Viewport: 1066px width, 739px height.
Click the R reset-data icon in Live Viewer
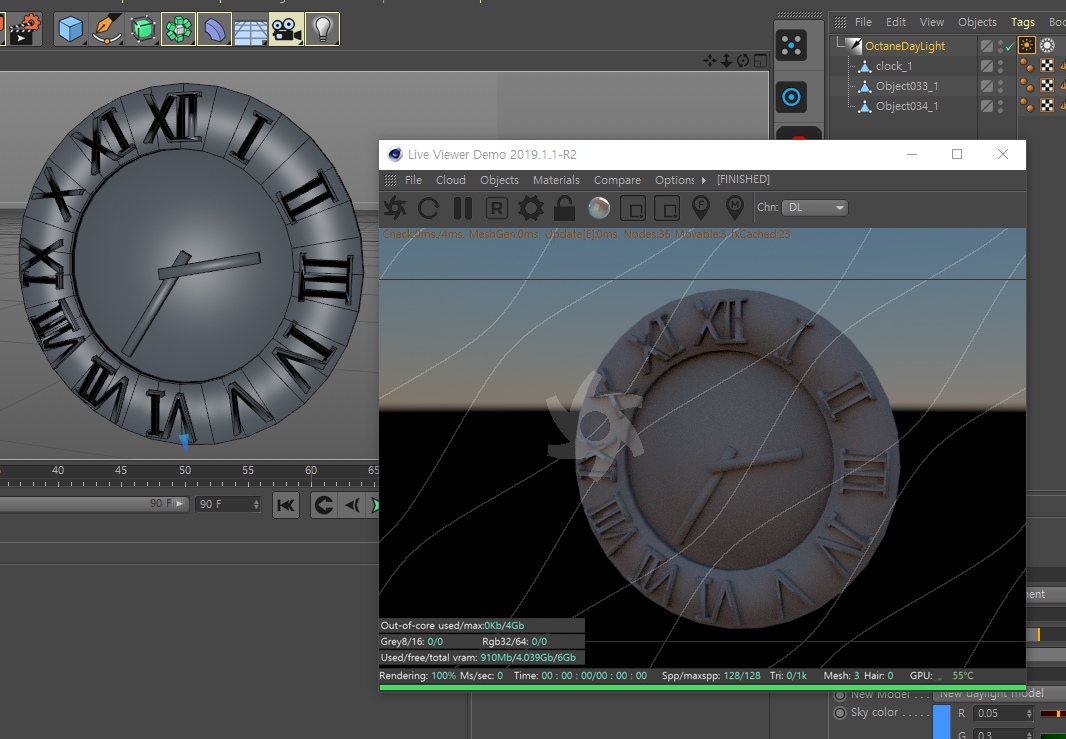click(x=497, y=208)
